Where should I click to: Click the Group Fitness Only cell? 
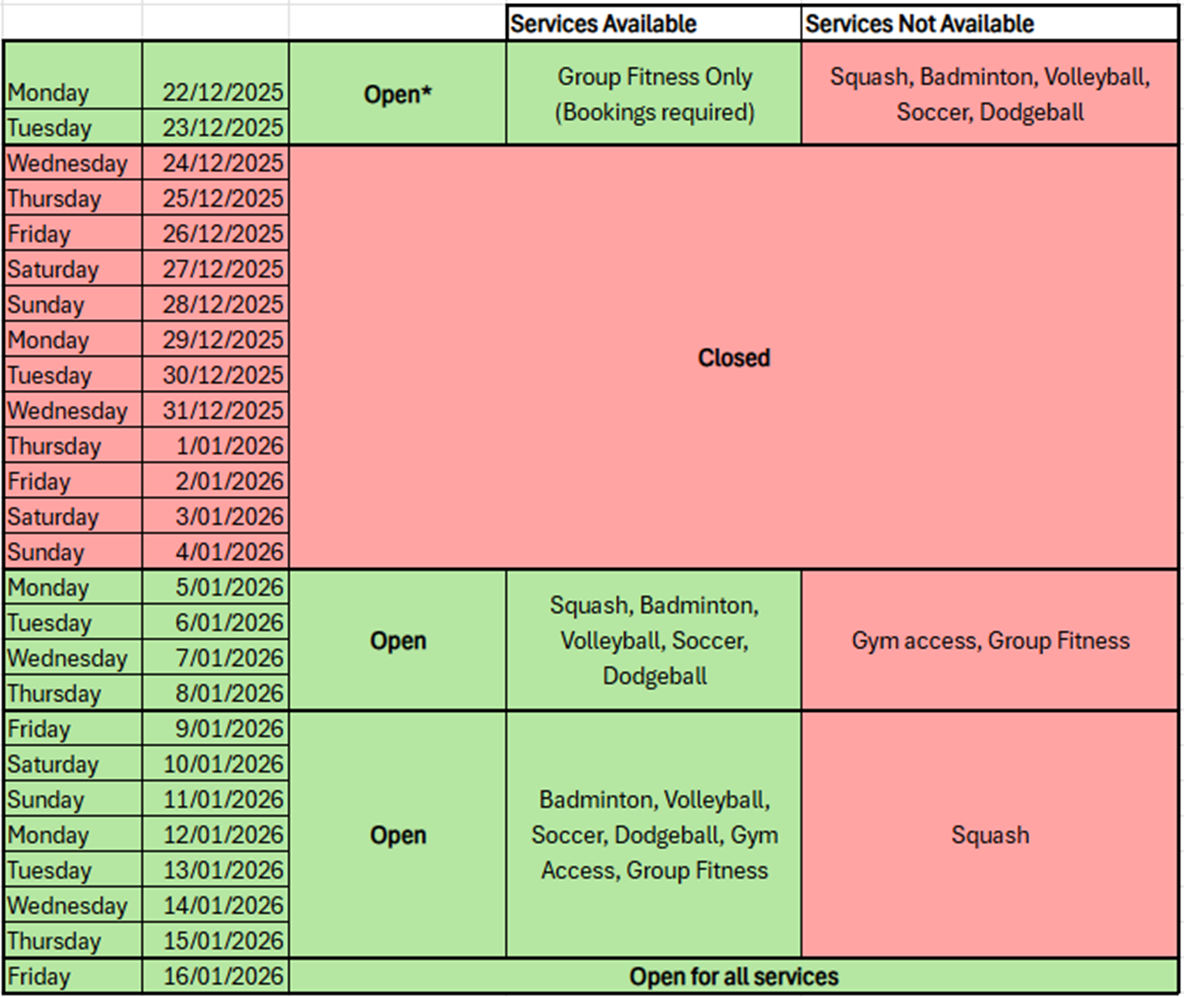[x=654, y=94]
